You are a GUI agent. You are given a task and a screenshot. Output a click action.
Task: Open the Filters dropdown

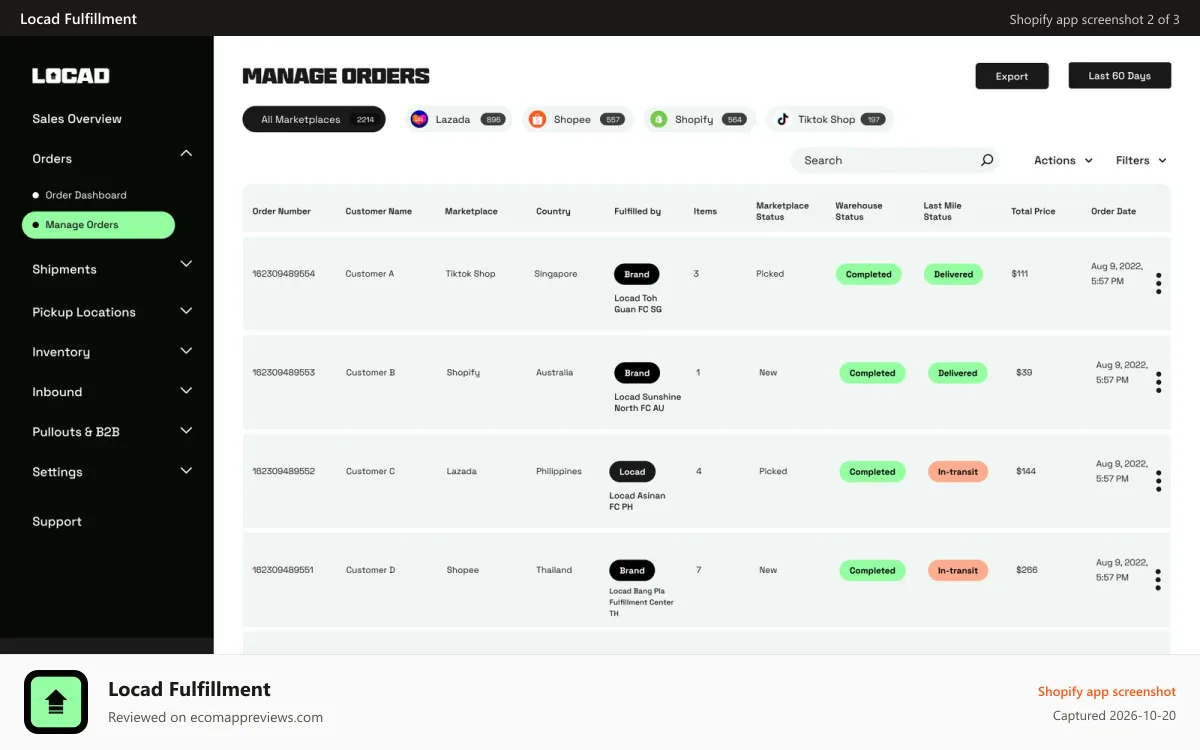coord(1141,160)
